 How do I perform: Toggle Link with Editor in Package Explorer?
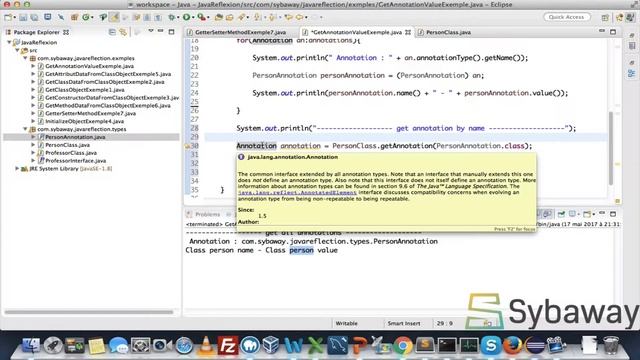tap(123, 32)
